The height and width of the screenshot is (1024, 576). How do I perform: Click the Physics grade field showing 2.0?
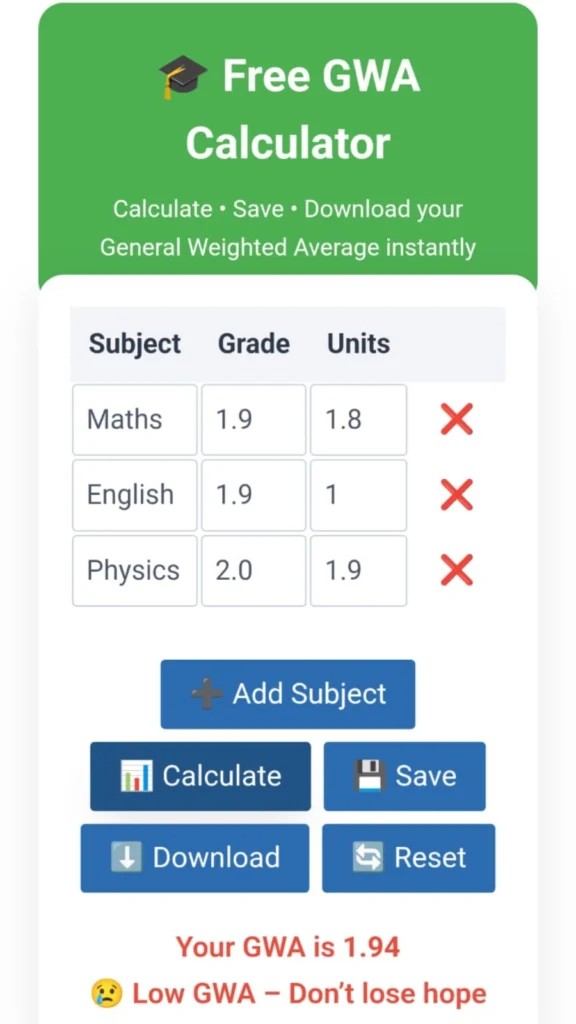[x=253, y=571]
